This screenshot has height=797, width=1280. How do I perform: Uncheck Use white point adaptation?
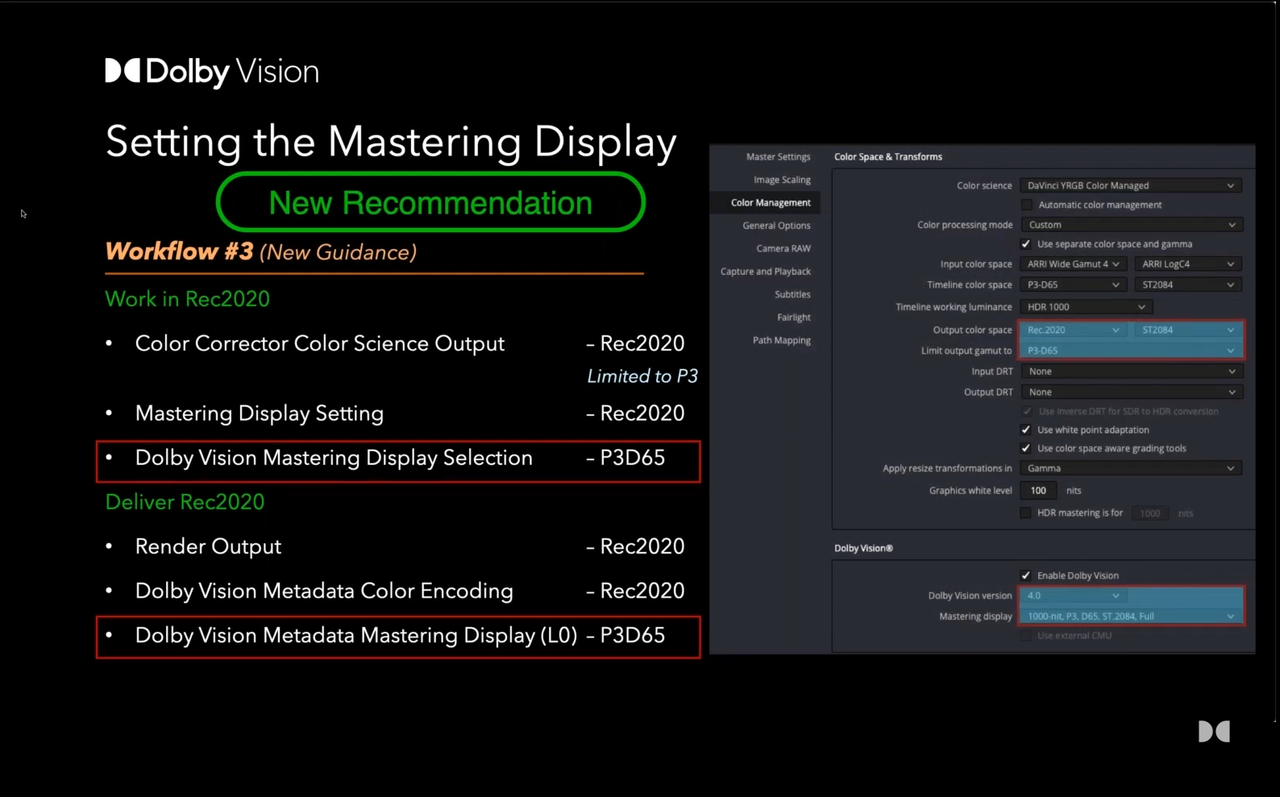pos(1026,430)
